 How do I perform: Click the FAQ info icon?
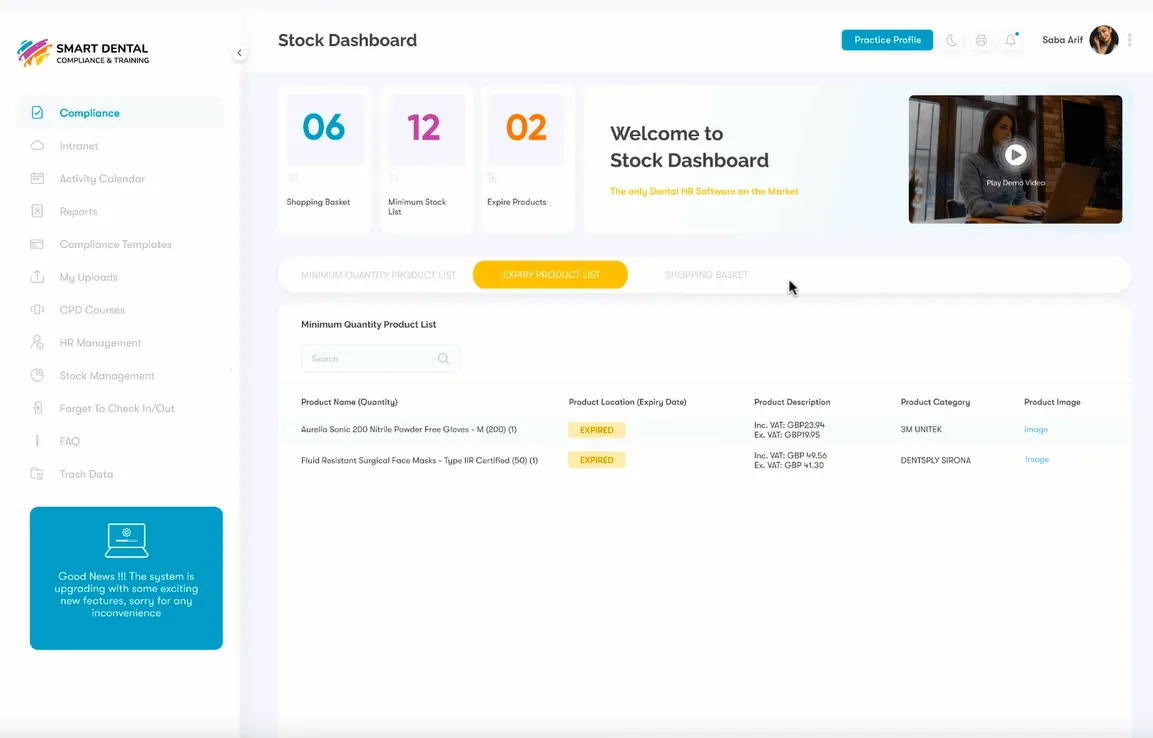[38, 441]
